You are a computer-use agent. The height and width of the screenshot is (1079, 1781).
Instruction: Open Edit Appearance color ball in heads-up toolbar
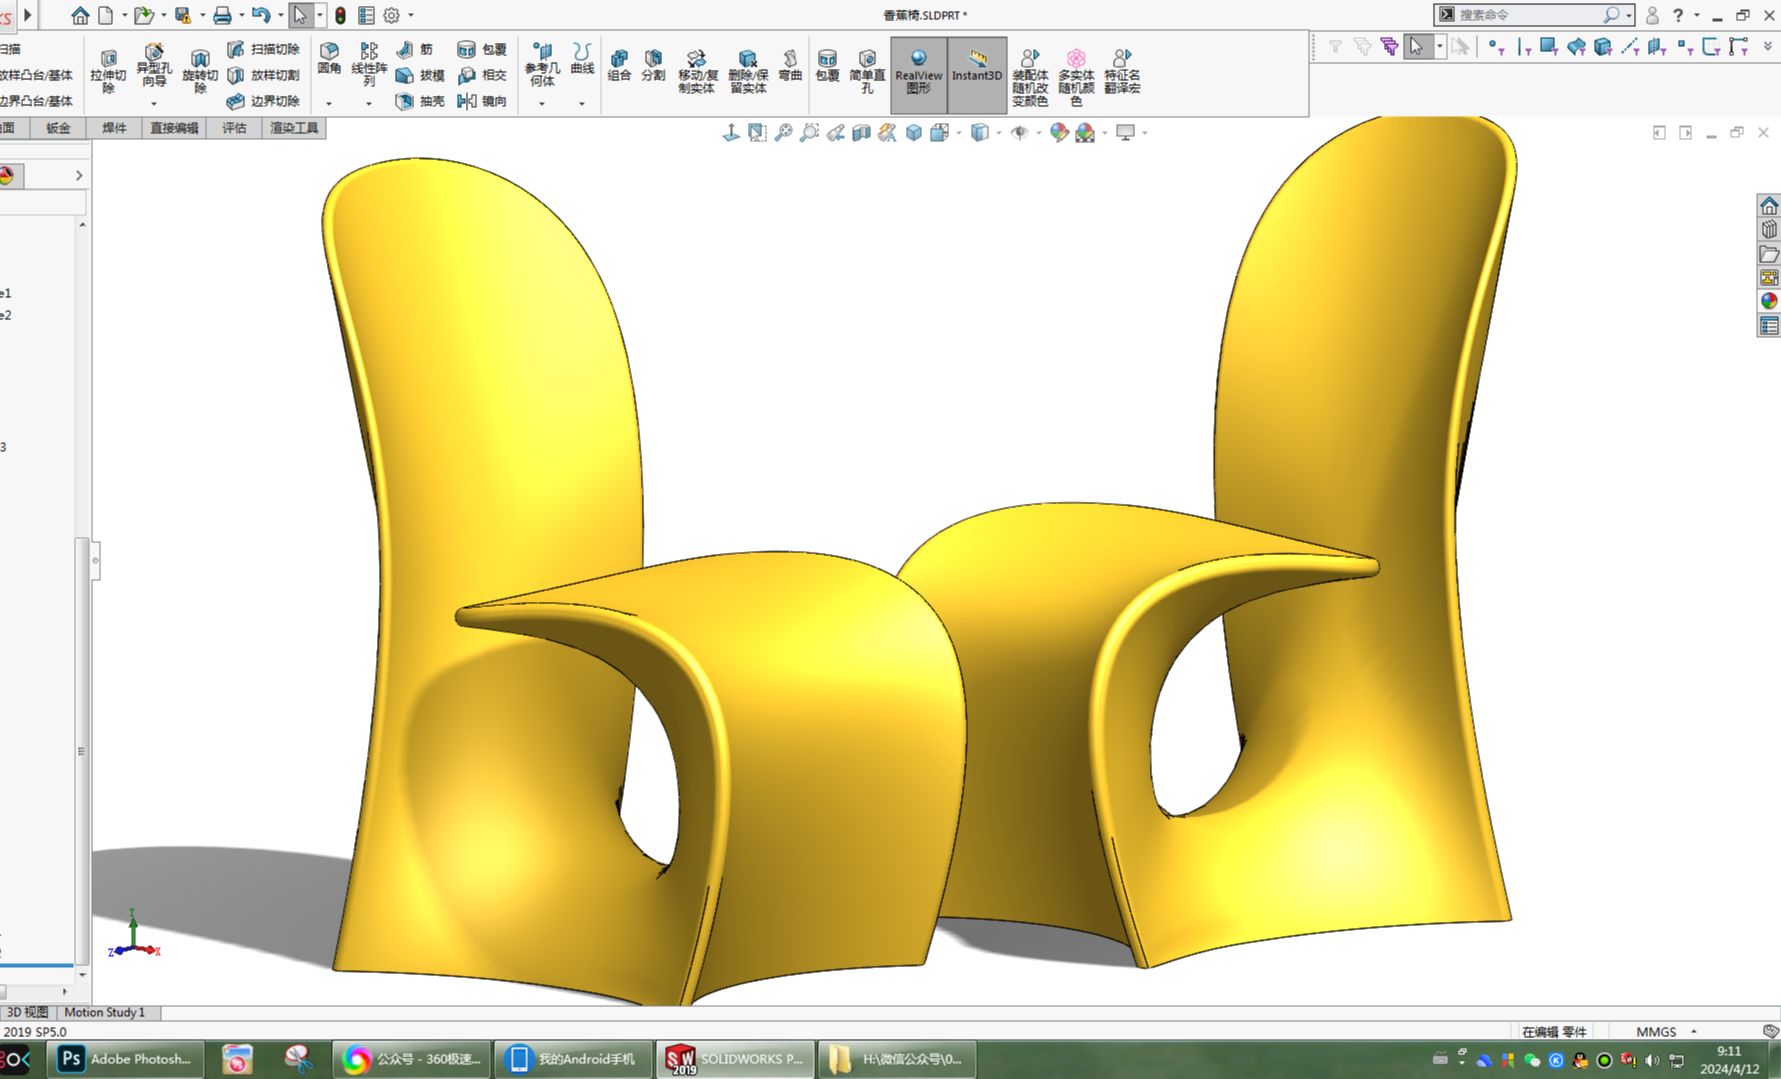click(x=1059, y=132)
